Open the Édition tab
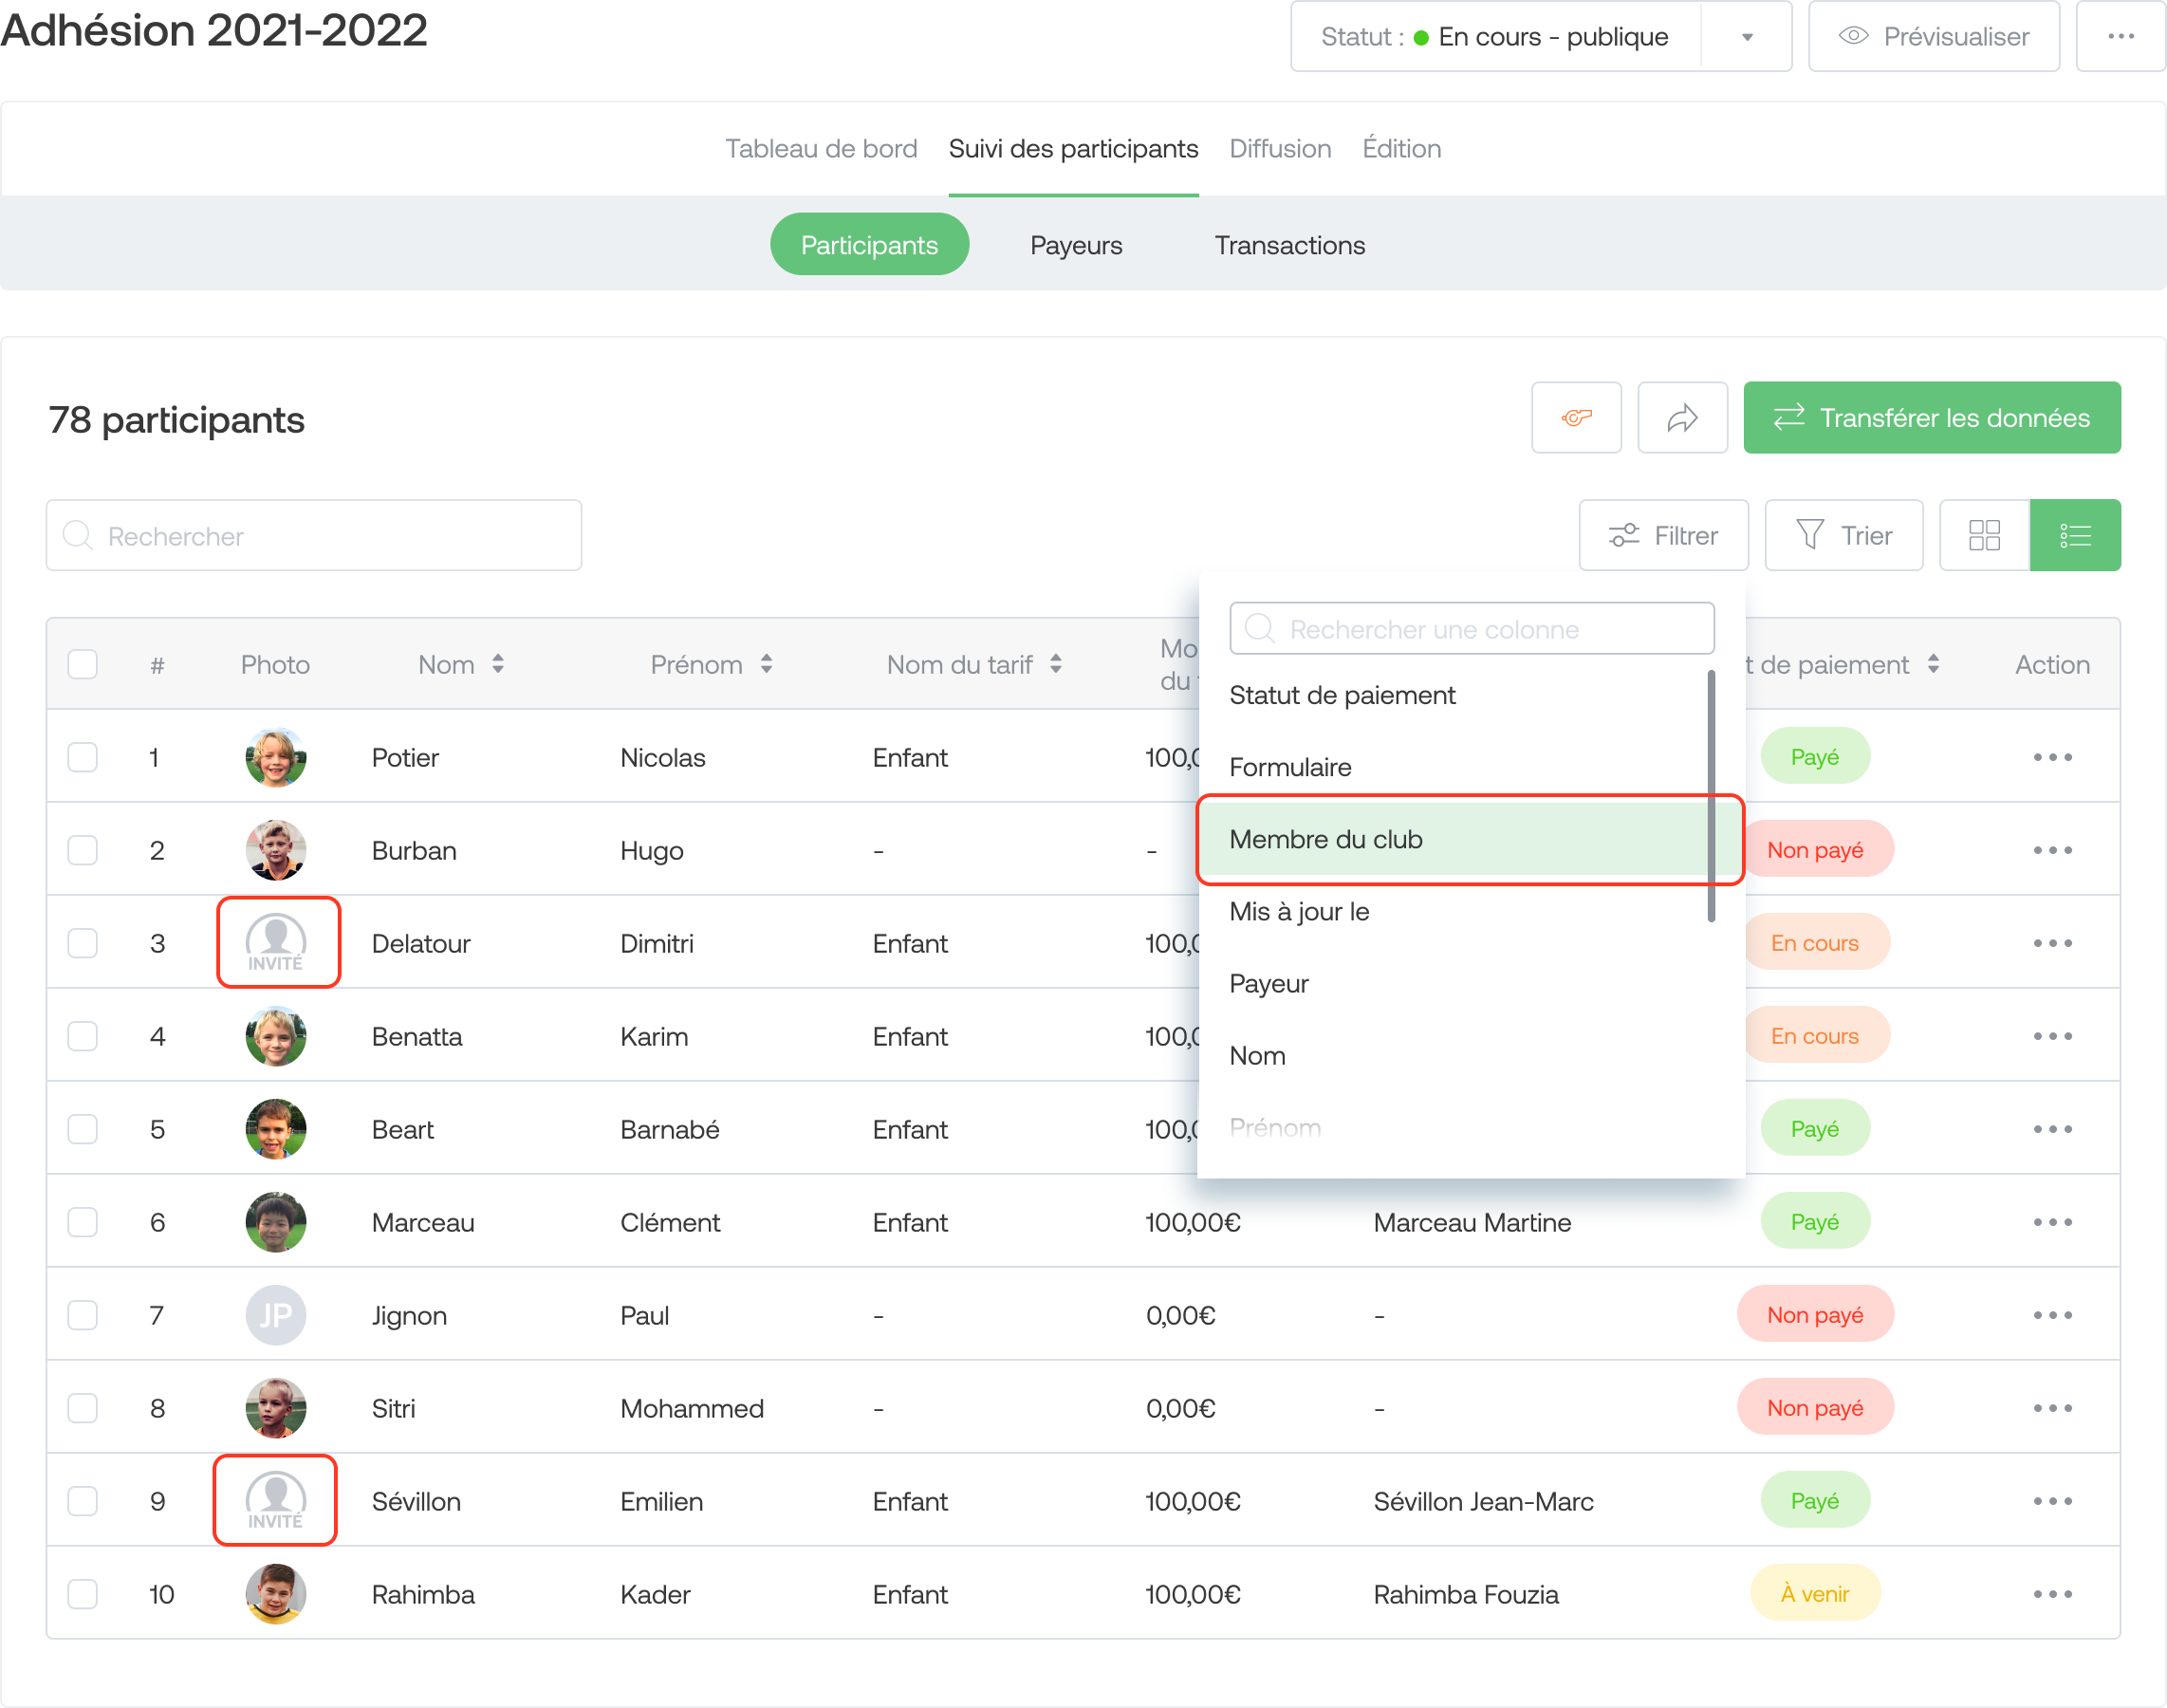Viewport: 2167px width, 1708px height. pos(1401,148)
